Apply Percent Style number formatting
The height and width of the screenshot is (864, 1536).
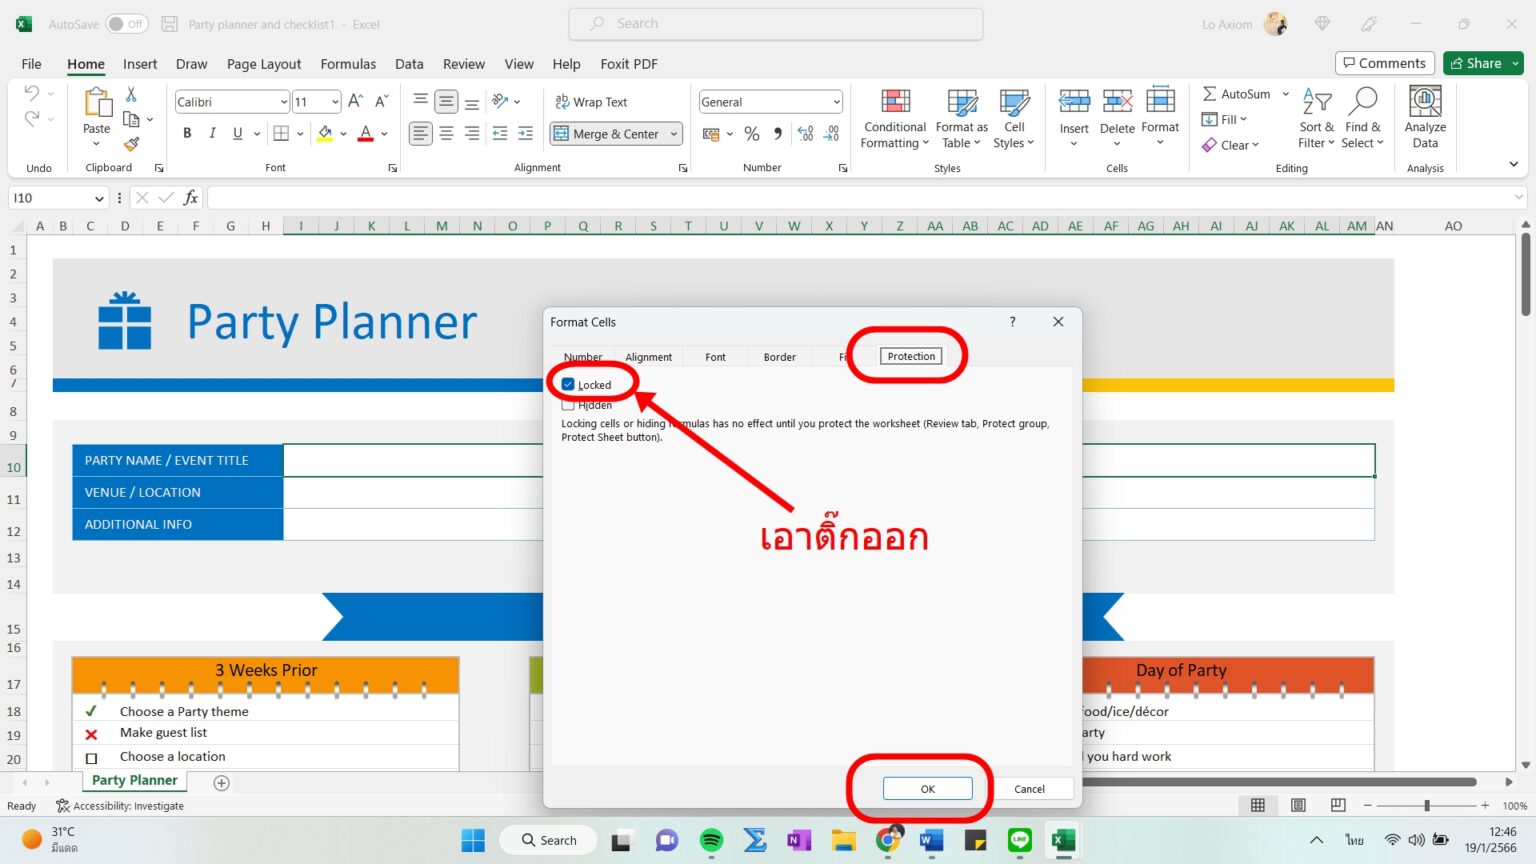pyautogui.click(x=752, y=133)
